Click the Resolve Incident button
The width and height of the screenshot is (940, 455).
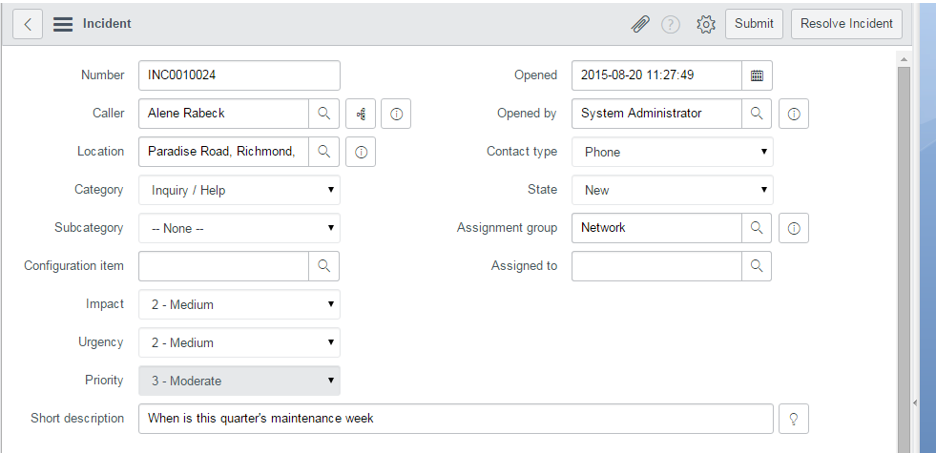846,24
